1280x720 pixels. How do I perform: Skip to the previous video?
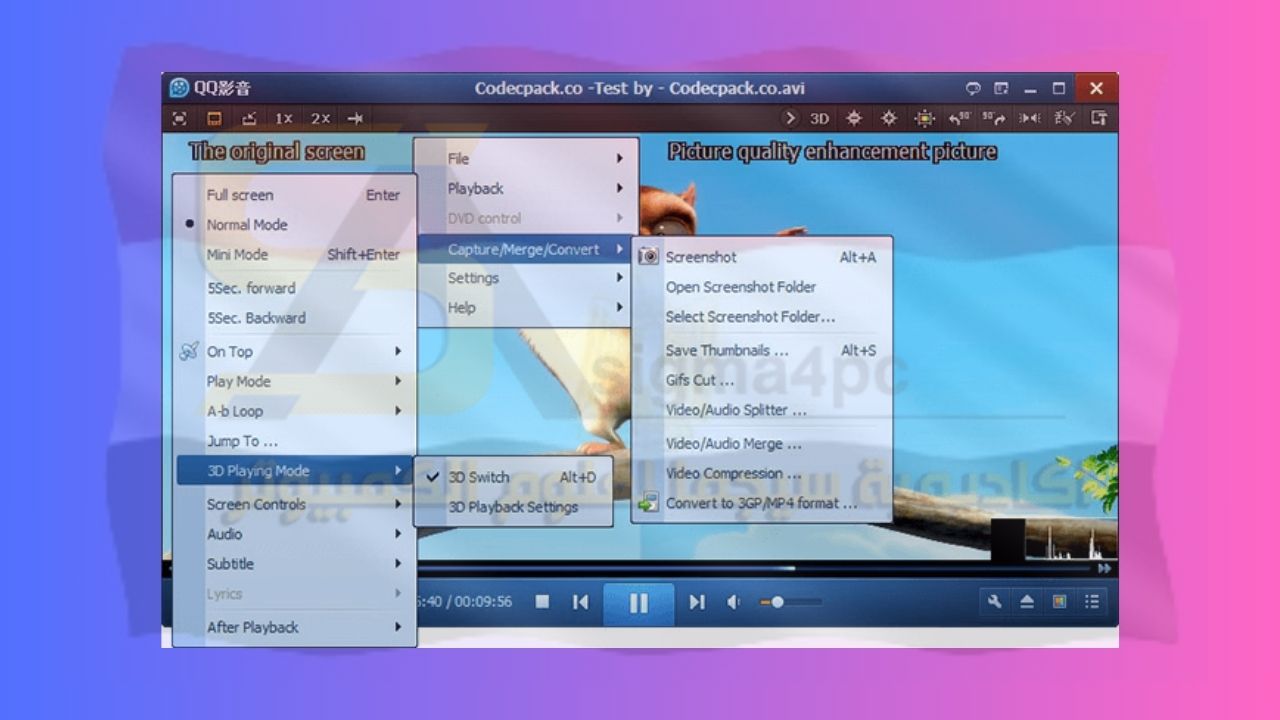coord(580,602)
